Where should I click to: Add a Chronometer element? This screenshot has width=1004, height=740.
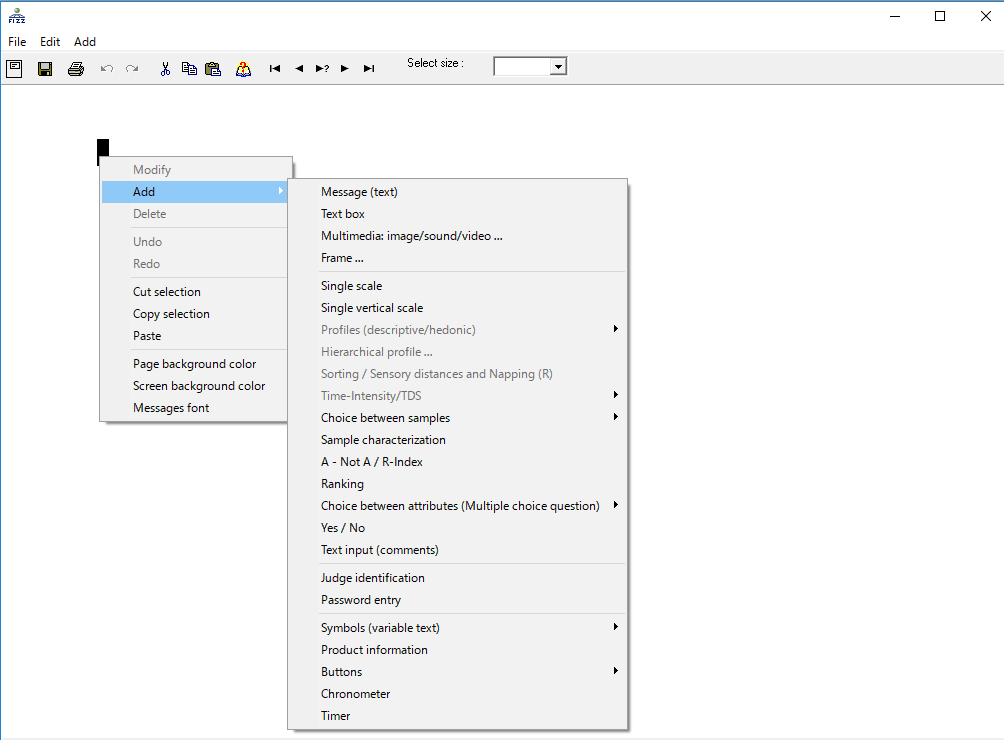(457, 694)
